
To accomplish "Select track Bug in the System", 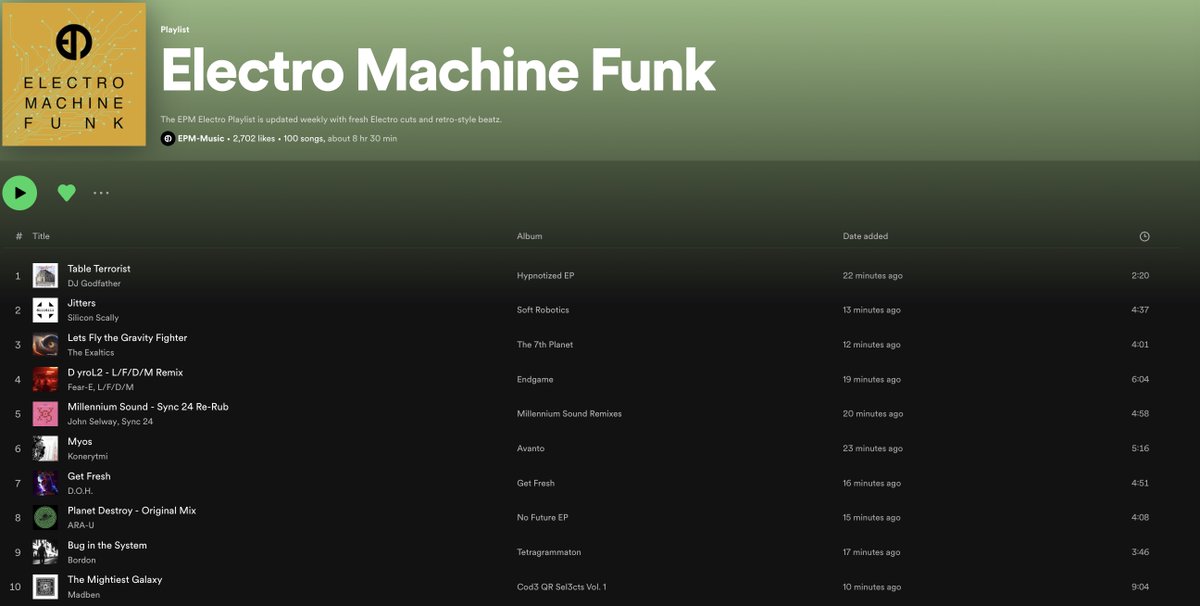I will point(107,545).
